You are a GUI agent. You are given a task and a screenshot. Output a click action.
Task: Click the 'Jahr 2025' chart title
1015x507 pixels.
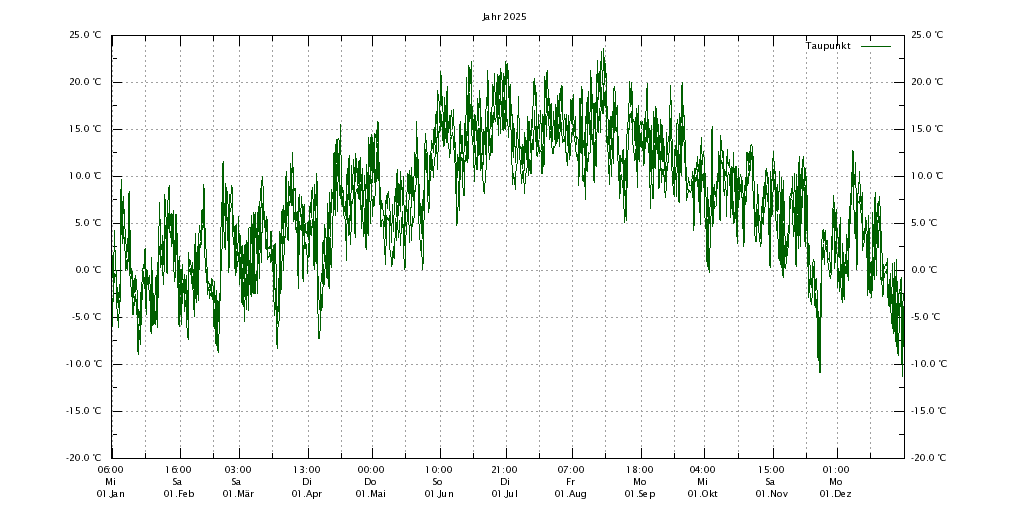pyautogui.click(x=504, y=17)
